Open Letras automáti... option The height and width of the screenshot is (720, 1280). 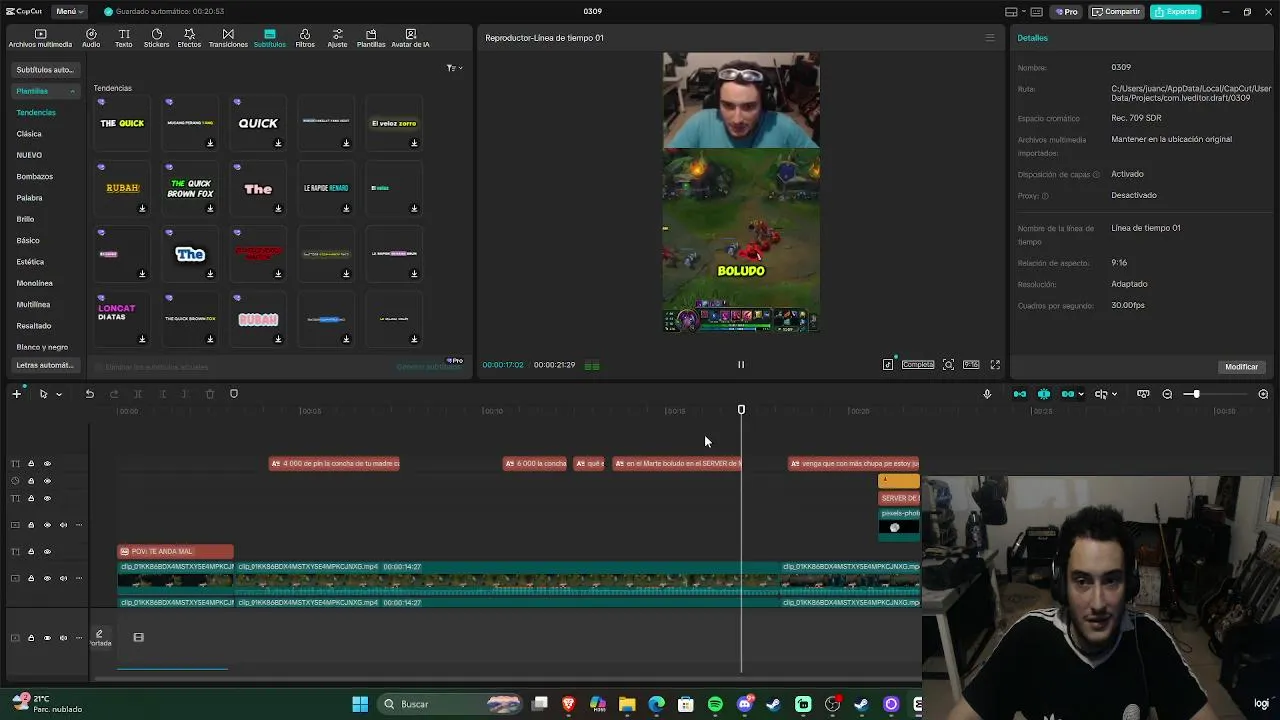click(45, 365)
